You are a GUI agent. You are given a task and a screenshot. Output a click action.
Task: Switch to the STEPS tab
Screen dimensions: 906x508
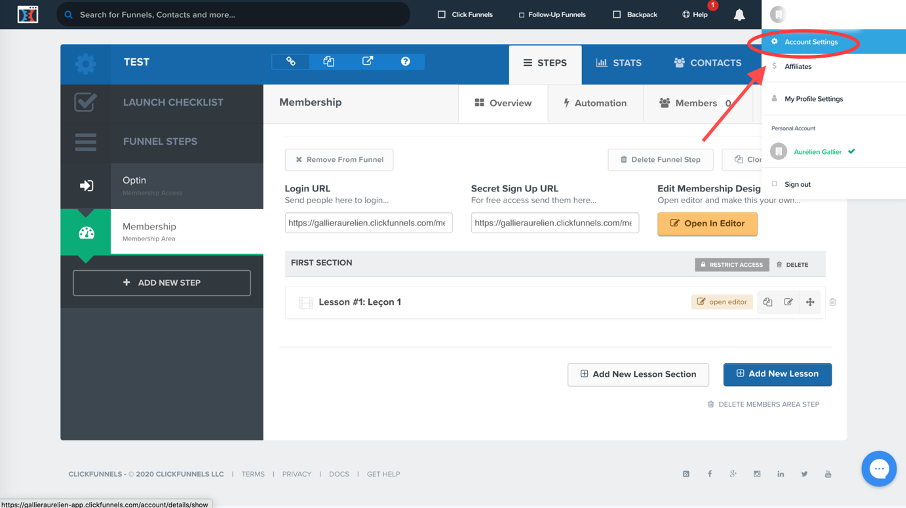click(545, 63)
